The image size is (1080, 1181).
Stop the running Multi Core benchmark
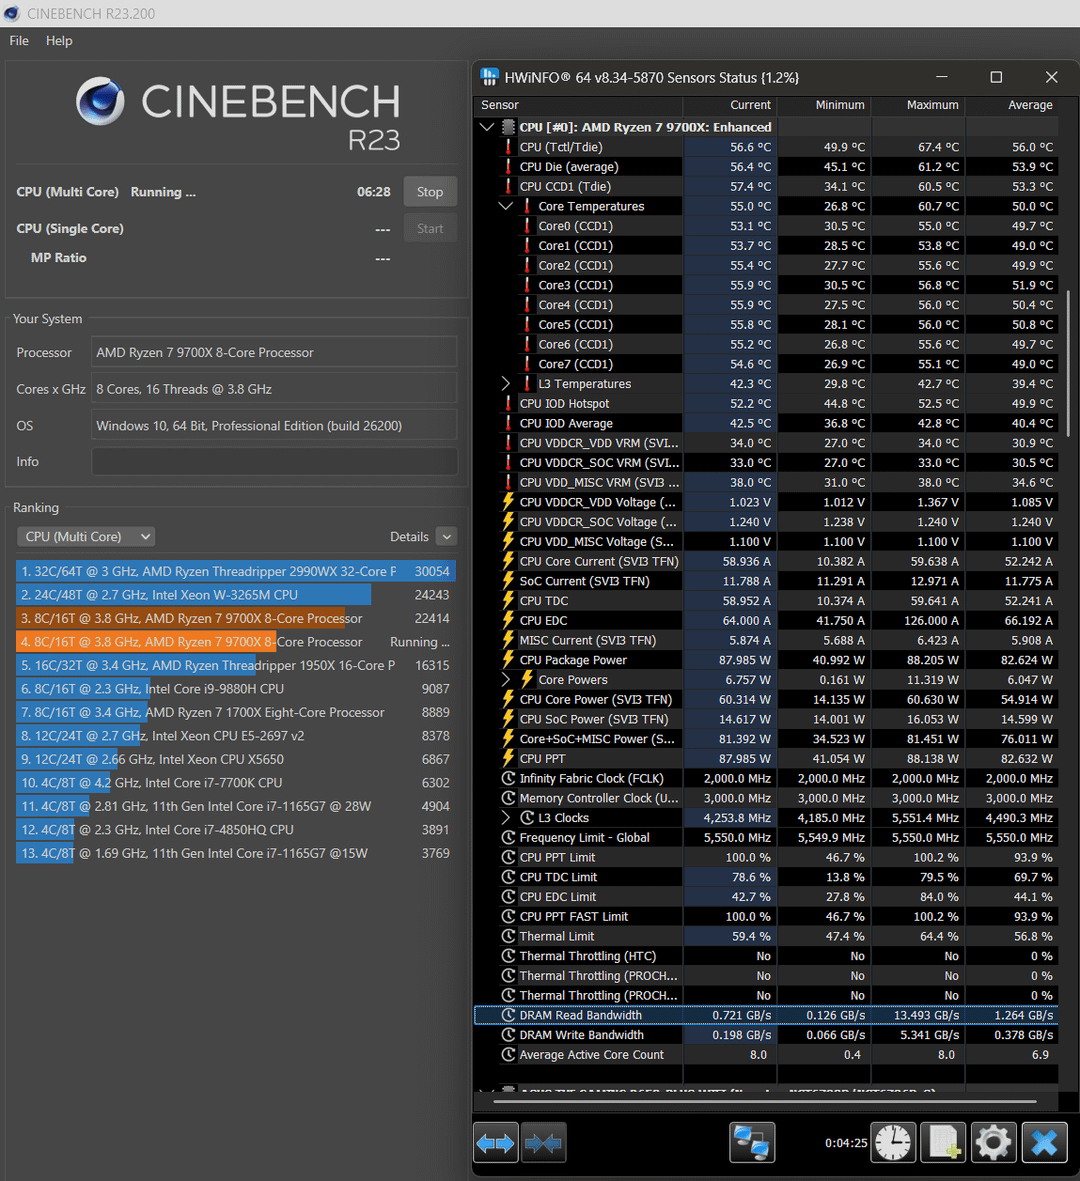[430, 192]
